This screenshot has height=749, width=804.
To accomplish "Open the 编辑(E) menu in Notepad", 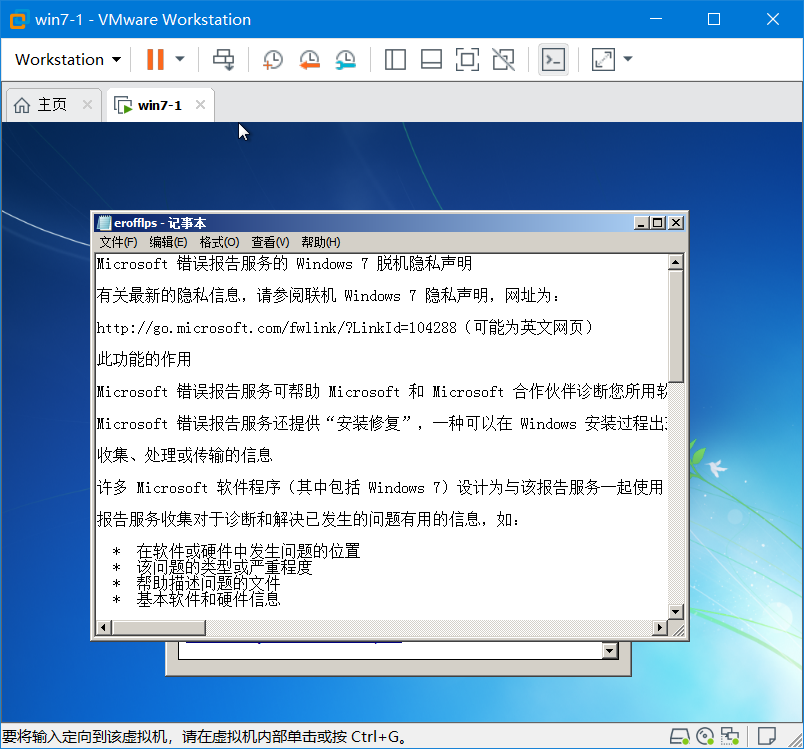I will click(168, 242).
